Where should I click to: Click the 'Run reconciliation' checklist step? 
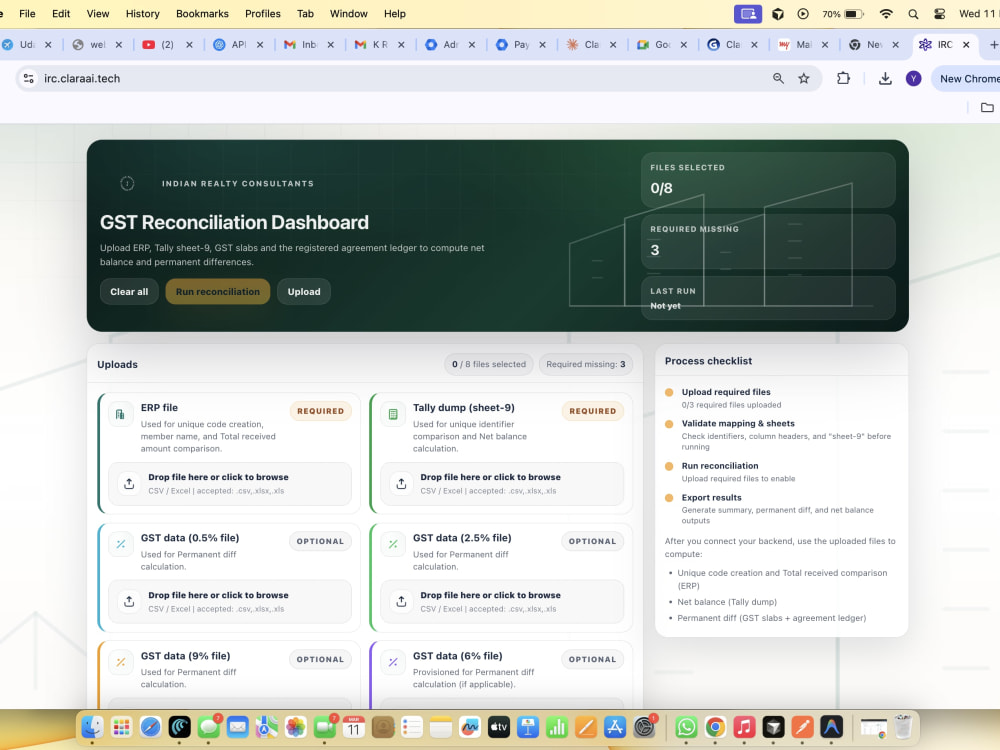coord(720,466)
